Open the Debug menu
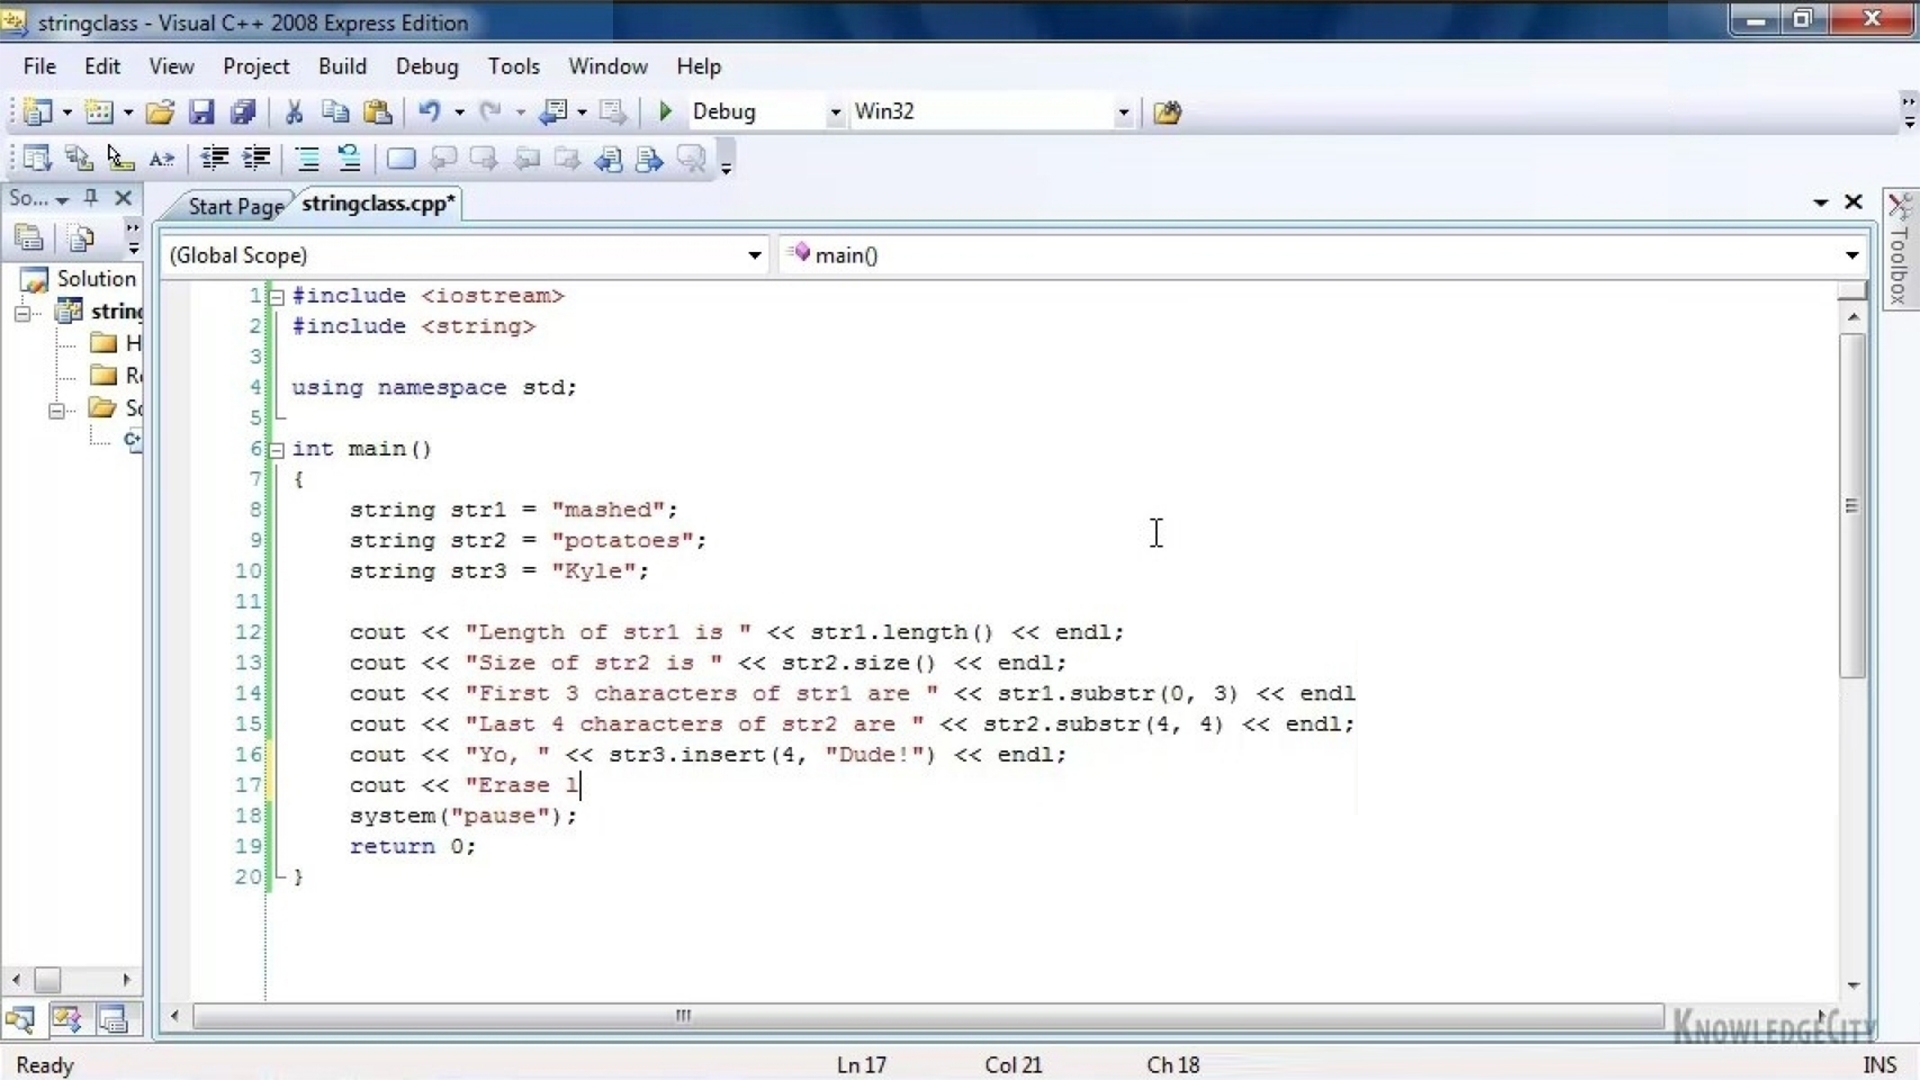Screen dimensions: 1920x1080 coord(427,66)
